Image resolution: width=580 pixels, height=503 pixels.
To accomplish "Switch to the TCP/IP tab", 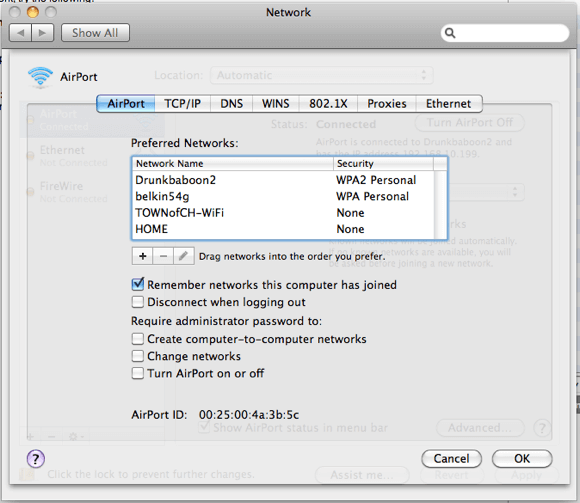I will pos(183,104).
